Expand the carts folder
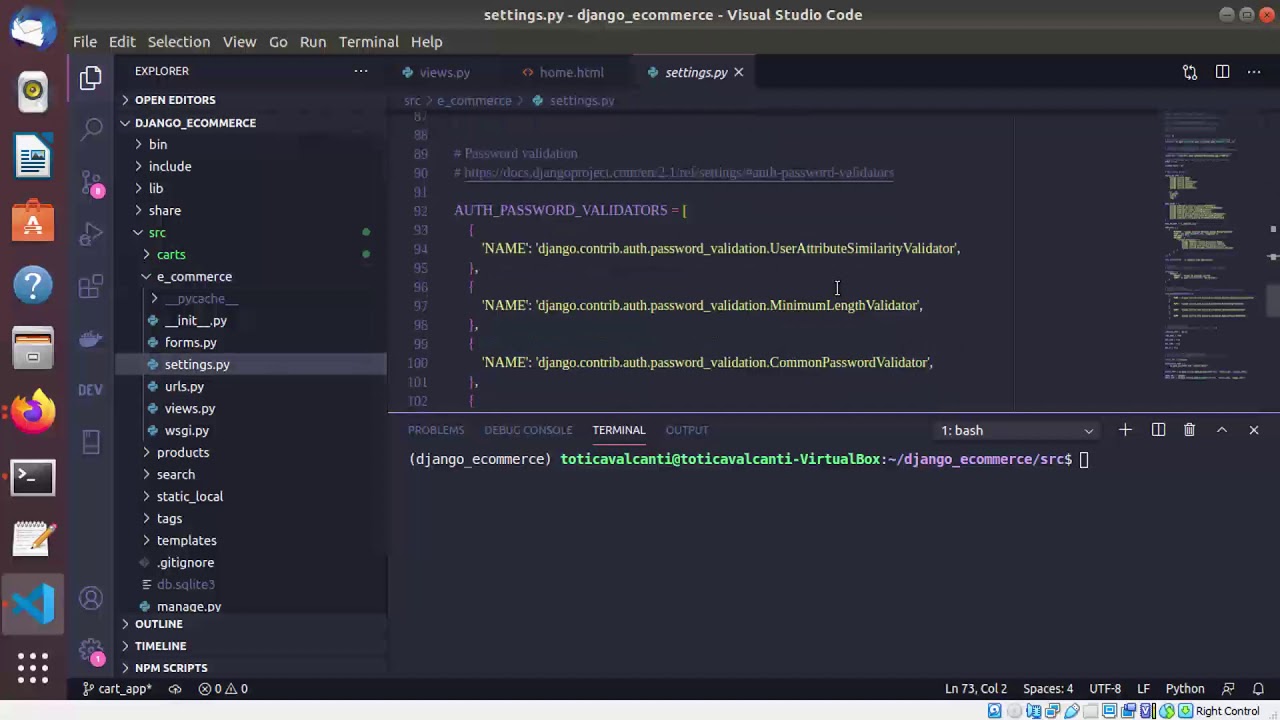Image resolution: width=1280 pixels, height=720 pixels. (x=171, y=254)
